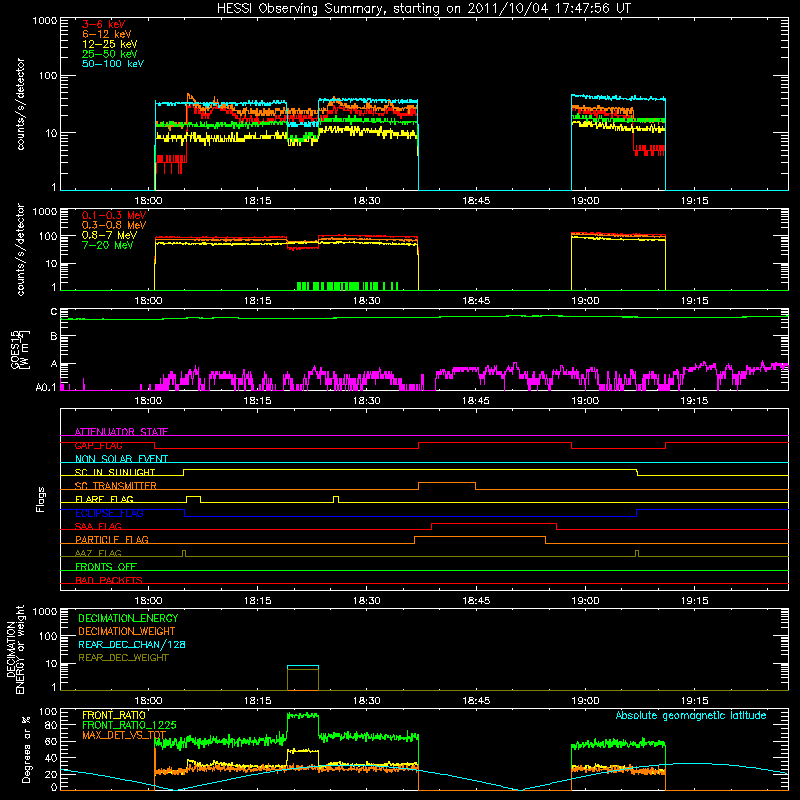Click the second FLARE_FLAG pulse near 18:26

pos(336,499)
